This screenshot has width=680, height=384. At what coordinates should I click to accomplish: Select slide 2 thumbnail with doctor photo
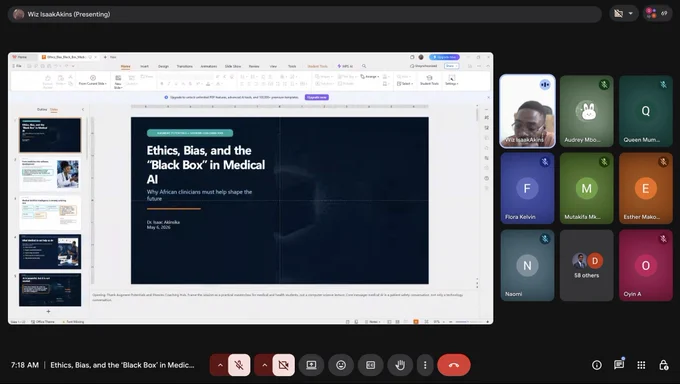click(50, 174)
